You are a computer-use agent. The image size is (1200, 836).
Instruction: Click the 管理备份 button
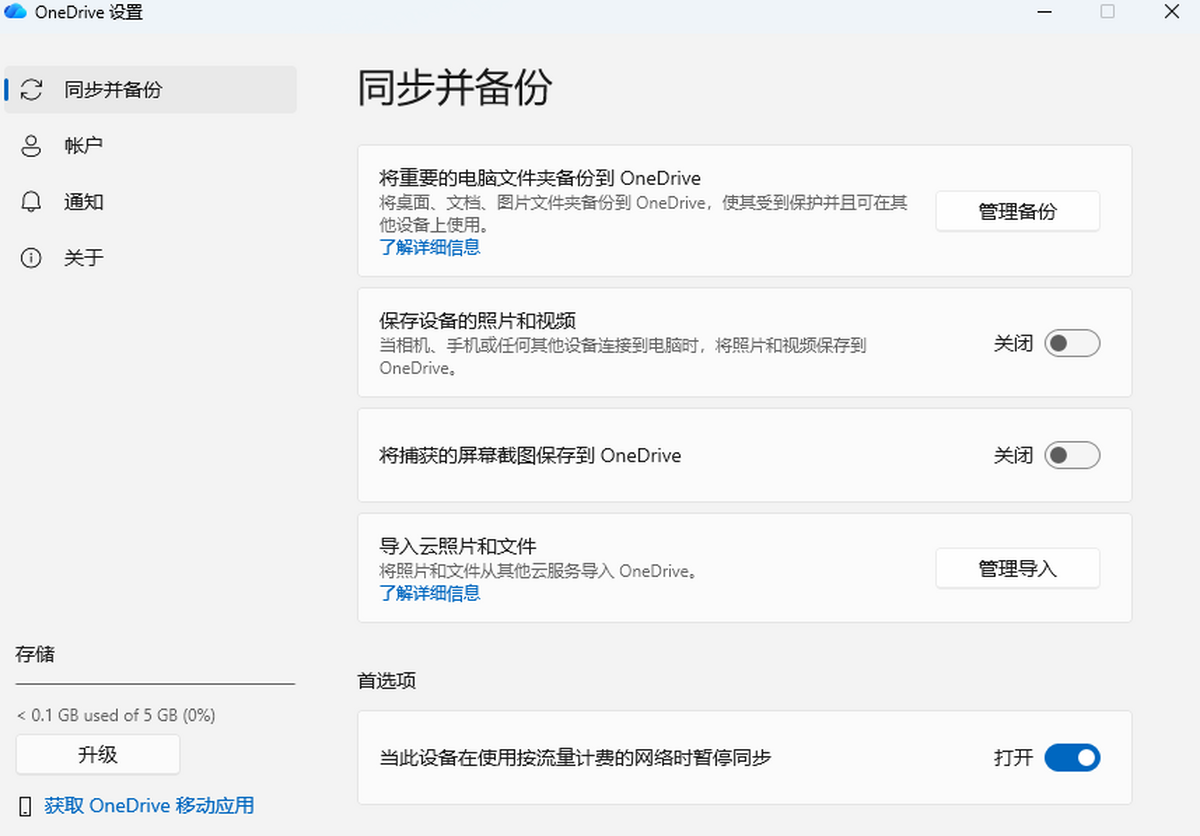coord(1017,211)
